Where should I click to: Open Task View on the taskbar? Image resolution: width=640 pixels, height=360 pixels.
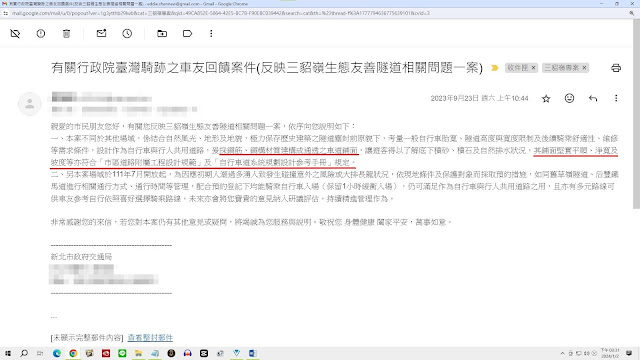40,353
